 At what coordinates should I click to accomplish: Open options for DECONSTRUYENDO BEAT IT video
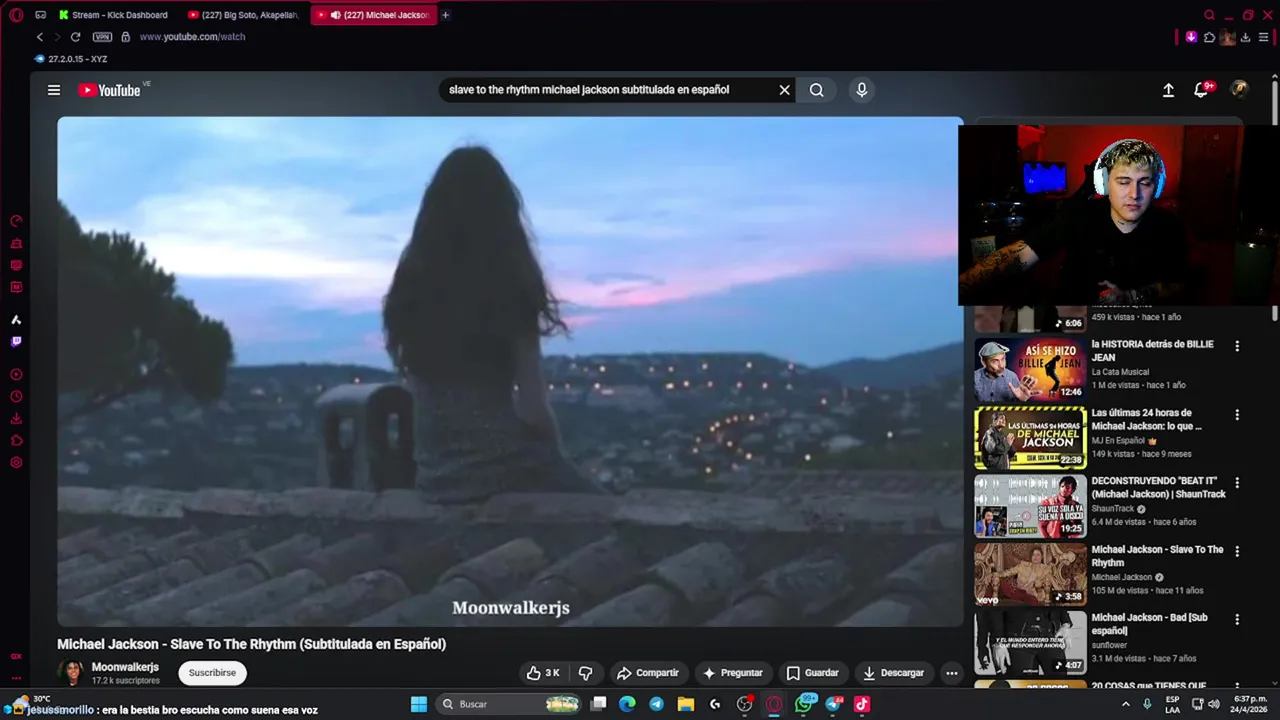coord(1237,482)
